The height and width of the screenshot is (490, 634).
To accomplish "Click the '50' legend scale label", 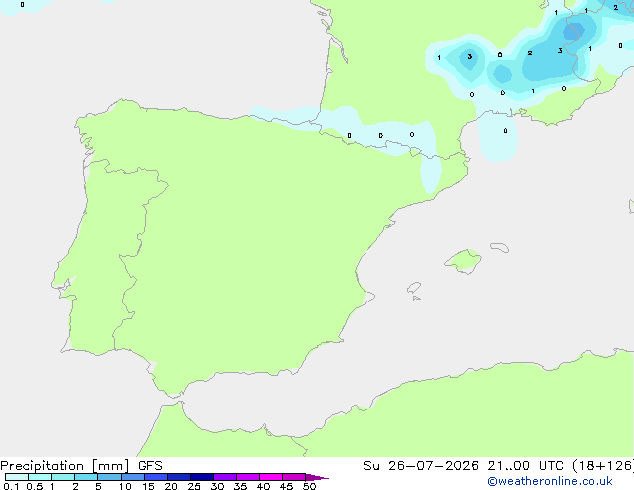I will pyautogui.click(x=310, y=486).
